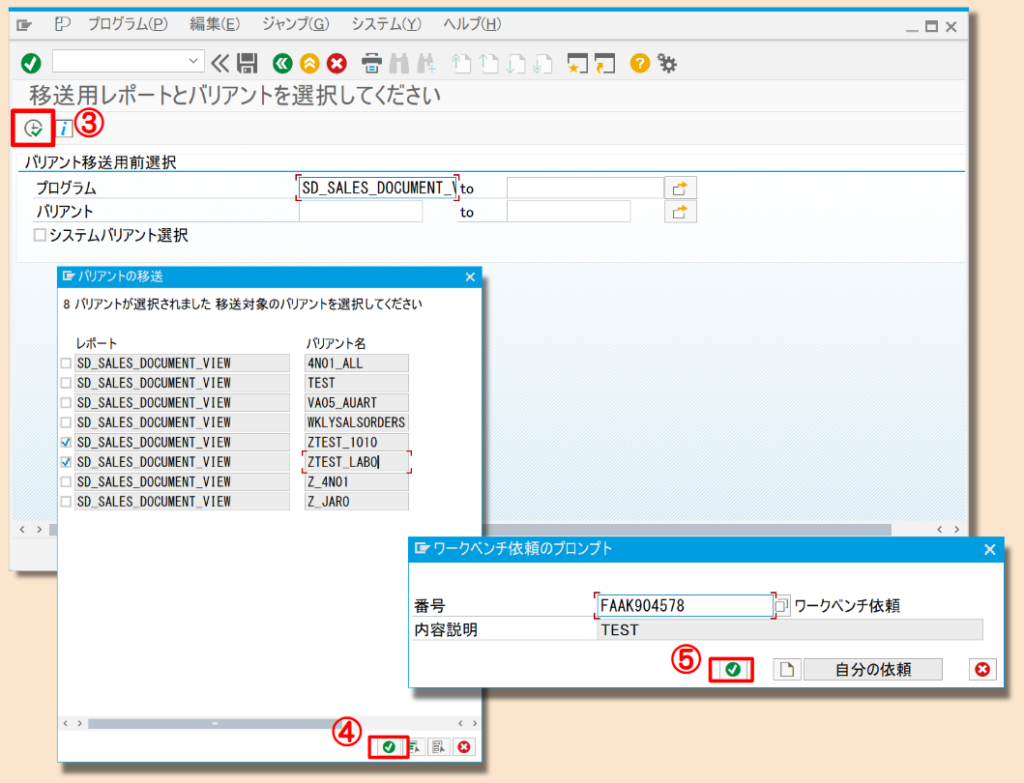This screenshot has width=1024, height=783.
Task: Open the 編集(E) menu
Action: tap(215, 24)
